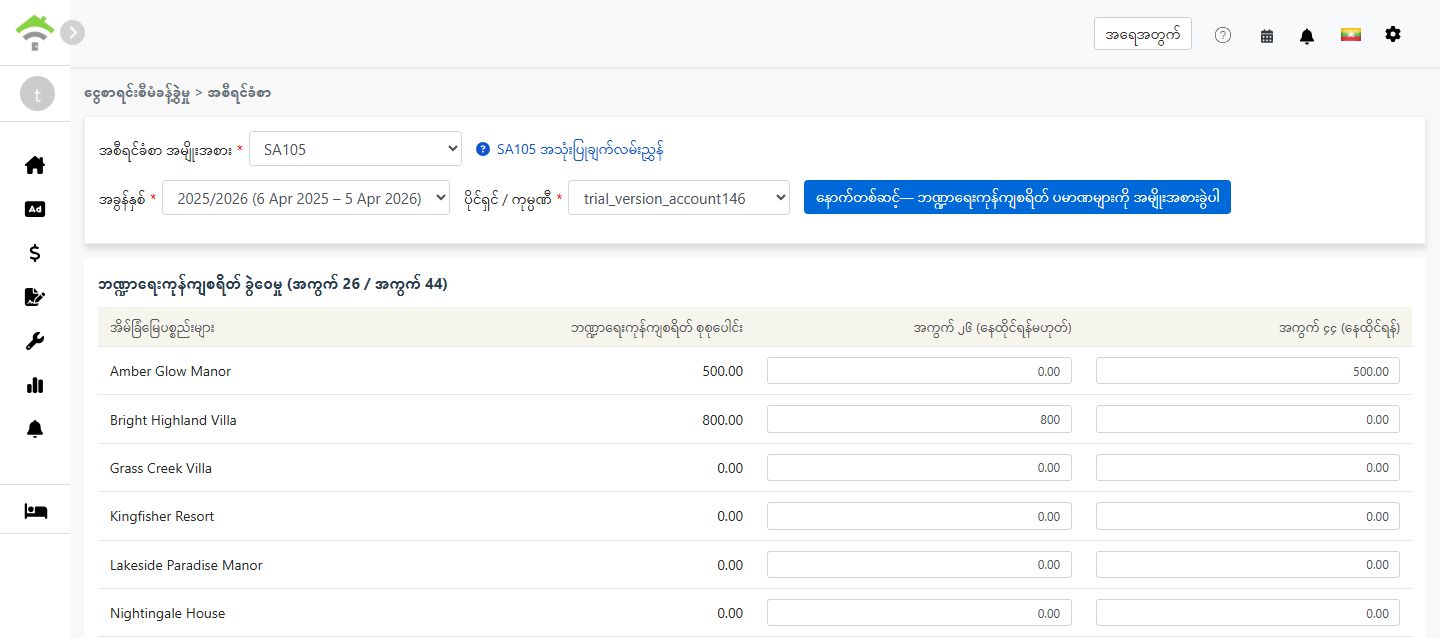Click the Box 44 column header
Screen dimensions: 1440x638
coord(1339,327)
